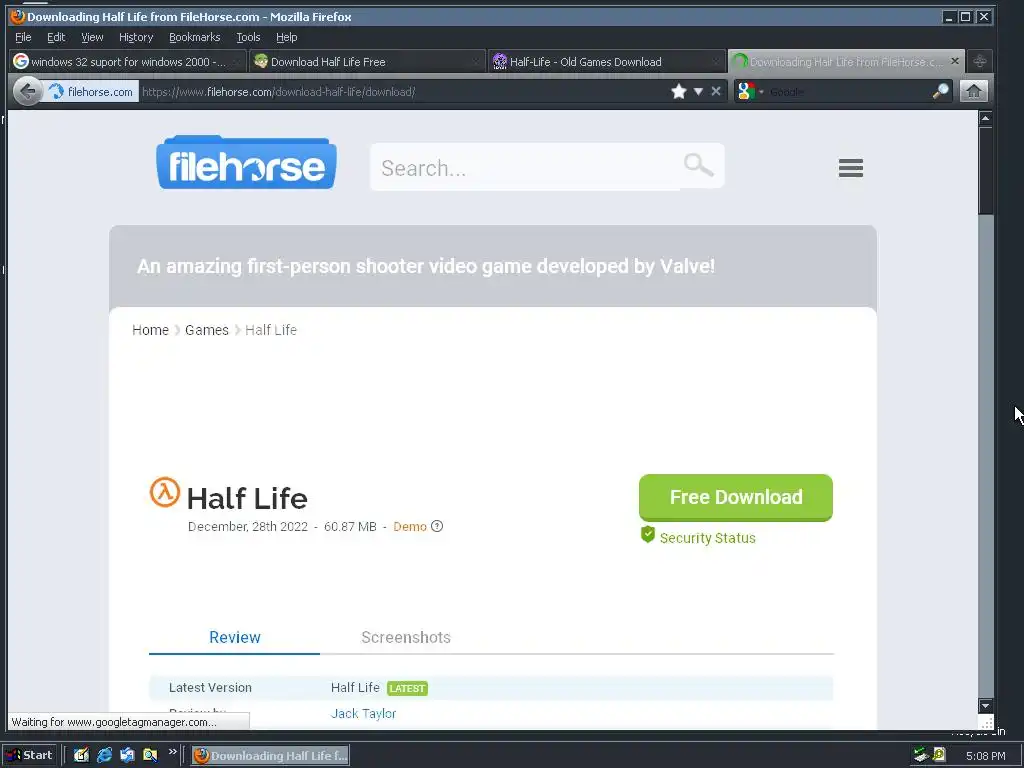The width and height of the screenshot is (1024, 768).
Task: Click the FileHorse logo
Action: click(x=246, y=163)
